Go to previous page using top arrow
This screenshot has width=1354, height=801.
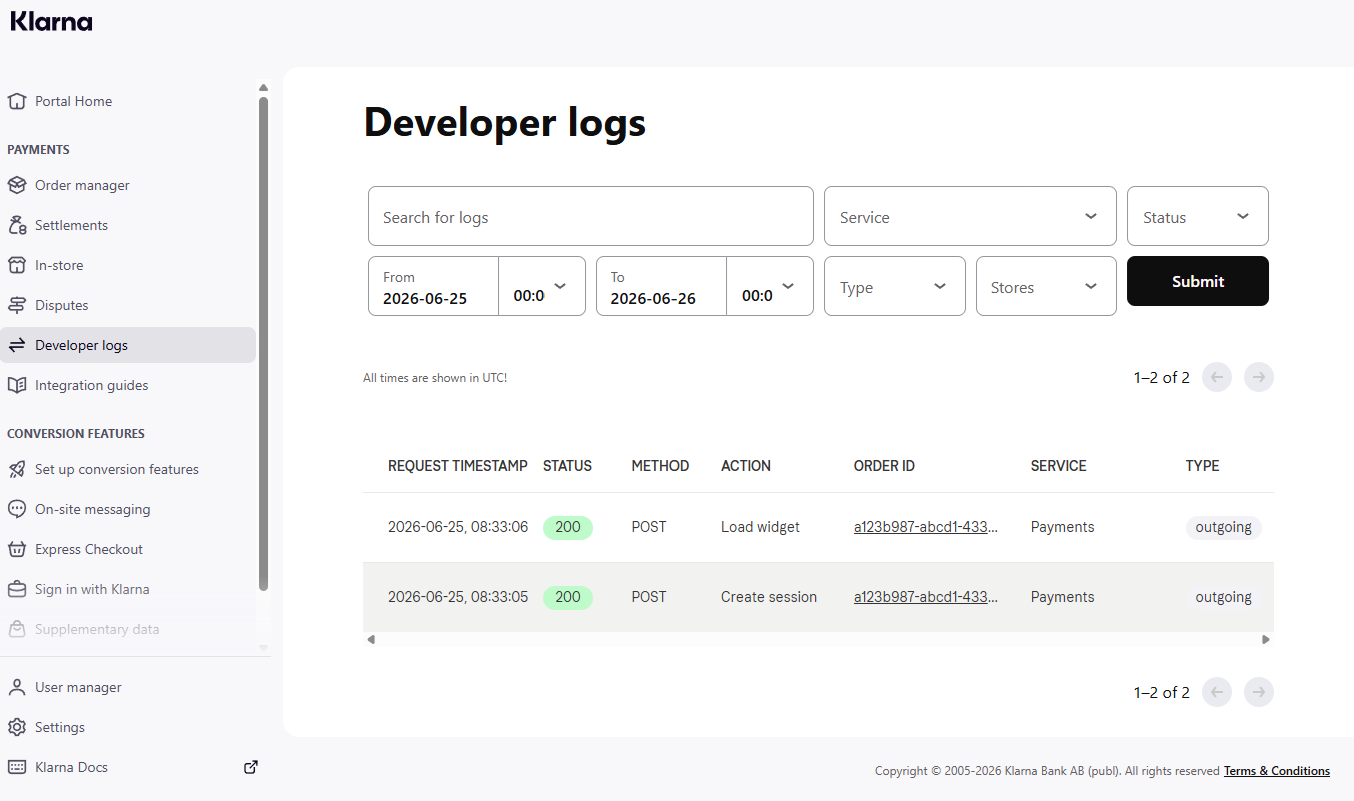point(1217,377)
